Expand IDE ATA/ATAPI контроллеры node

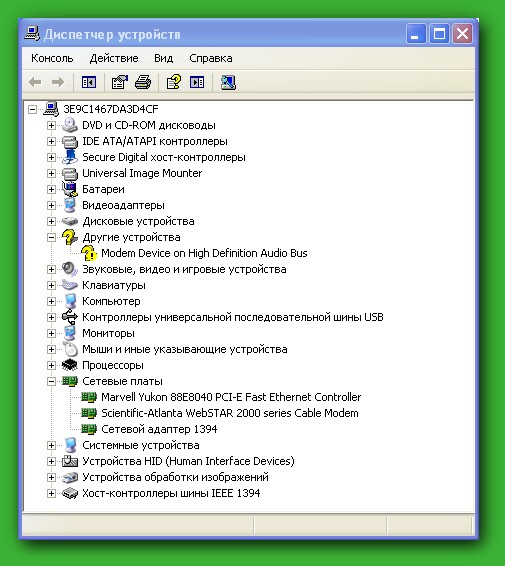click(x=51, y=142)
